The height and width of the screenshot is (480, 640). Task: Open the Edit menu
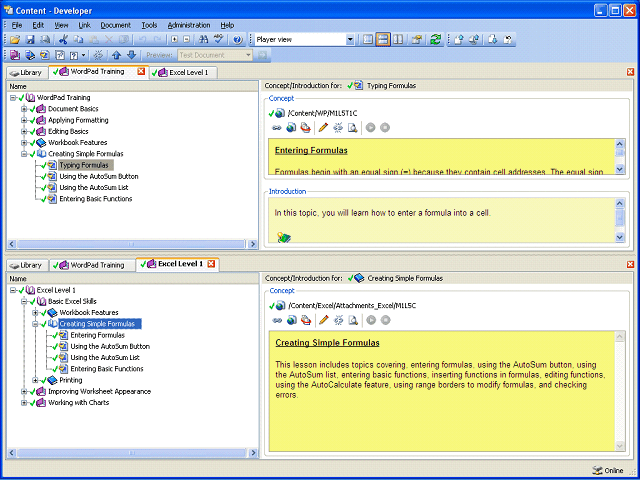(38, 25)
